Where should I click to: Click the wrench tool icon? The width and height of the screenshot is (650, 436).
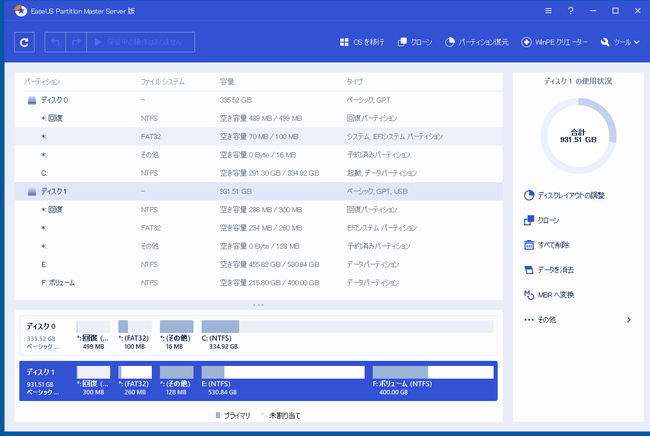pos(605,42)
